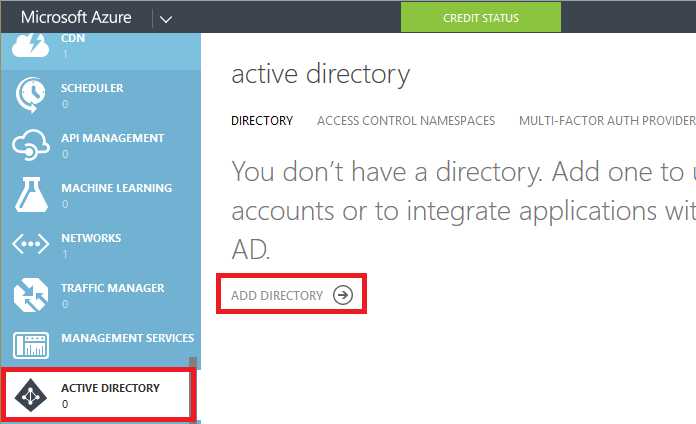Open the Multi-Factor Auth Providers tab
The width and height of the screenshot is (696, 424).
point(607,121)
